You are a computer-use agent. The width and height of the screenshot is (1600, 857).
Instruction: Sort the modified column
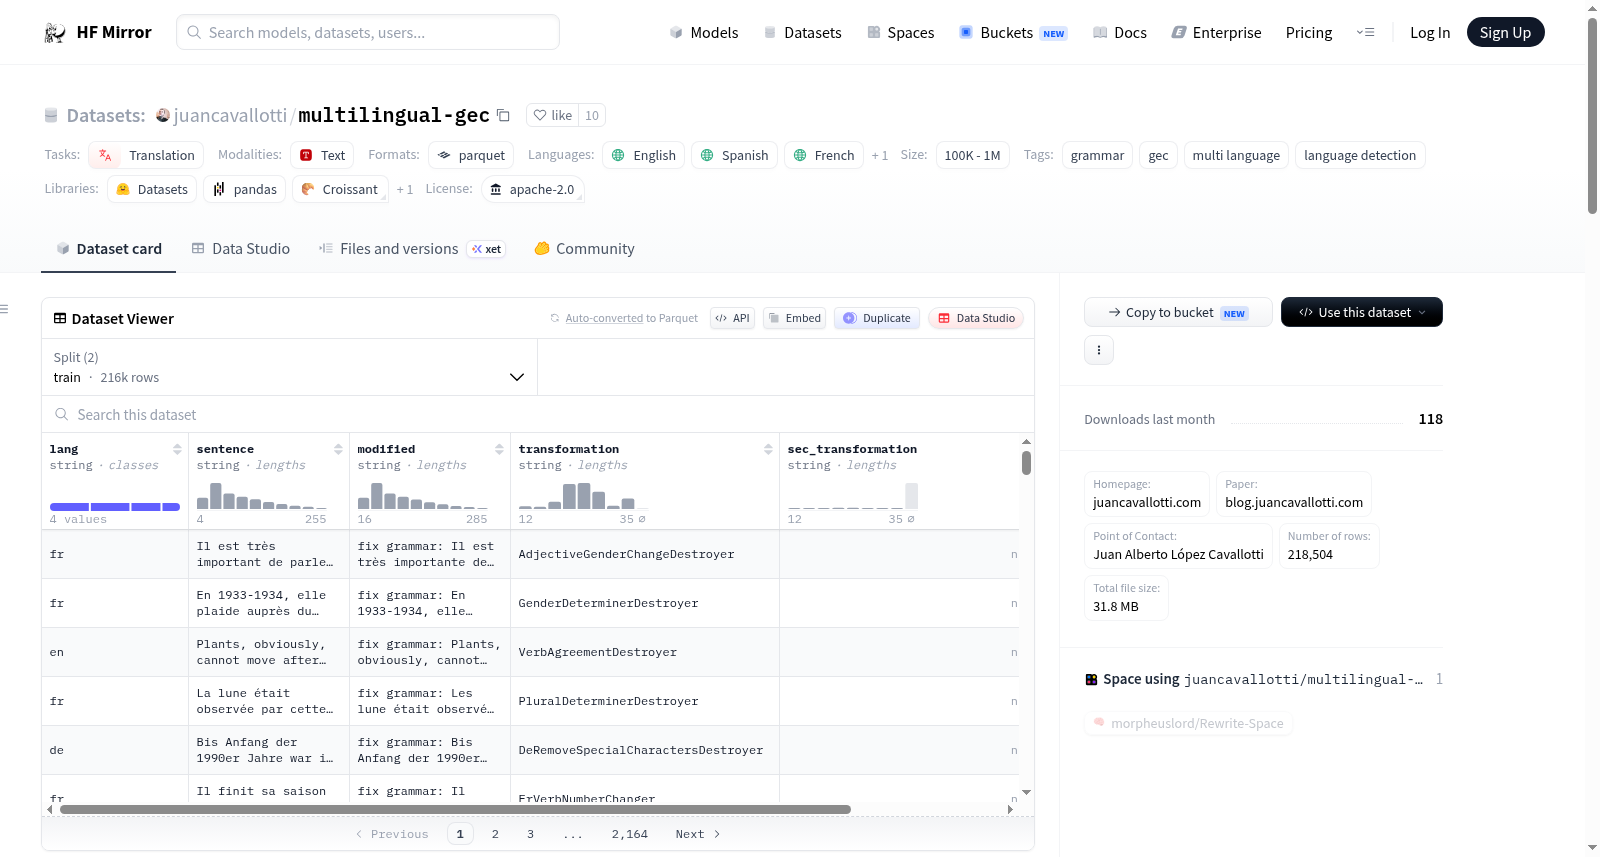tap(499, 449)
